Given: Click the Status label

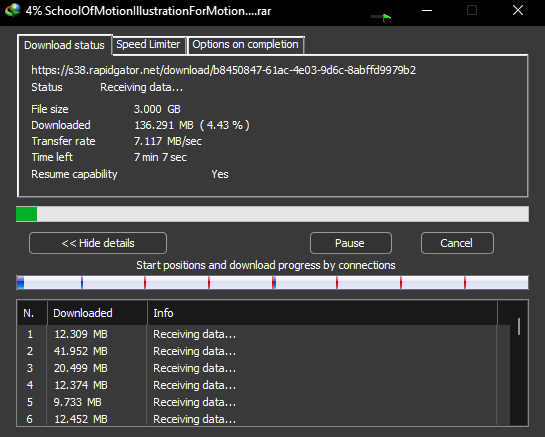Looking at the screenshot, I should click(x=47, y=87).
